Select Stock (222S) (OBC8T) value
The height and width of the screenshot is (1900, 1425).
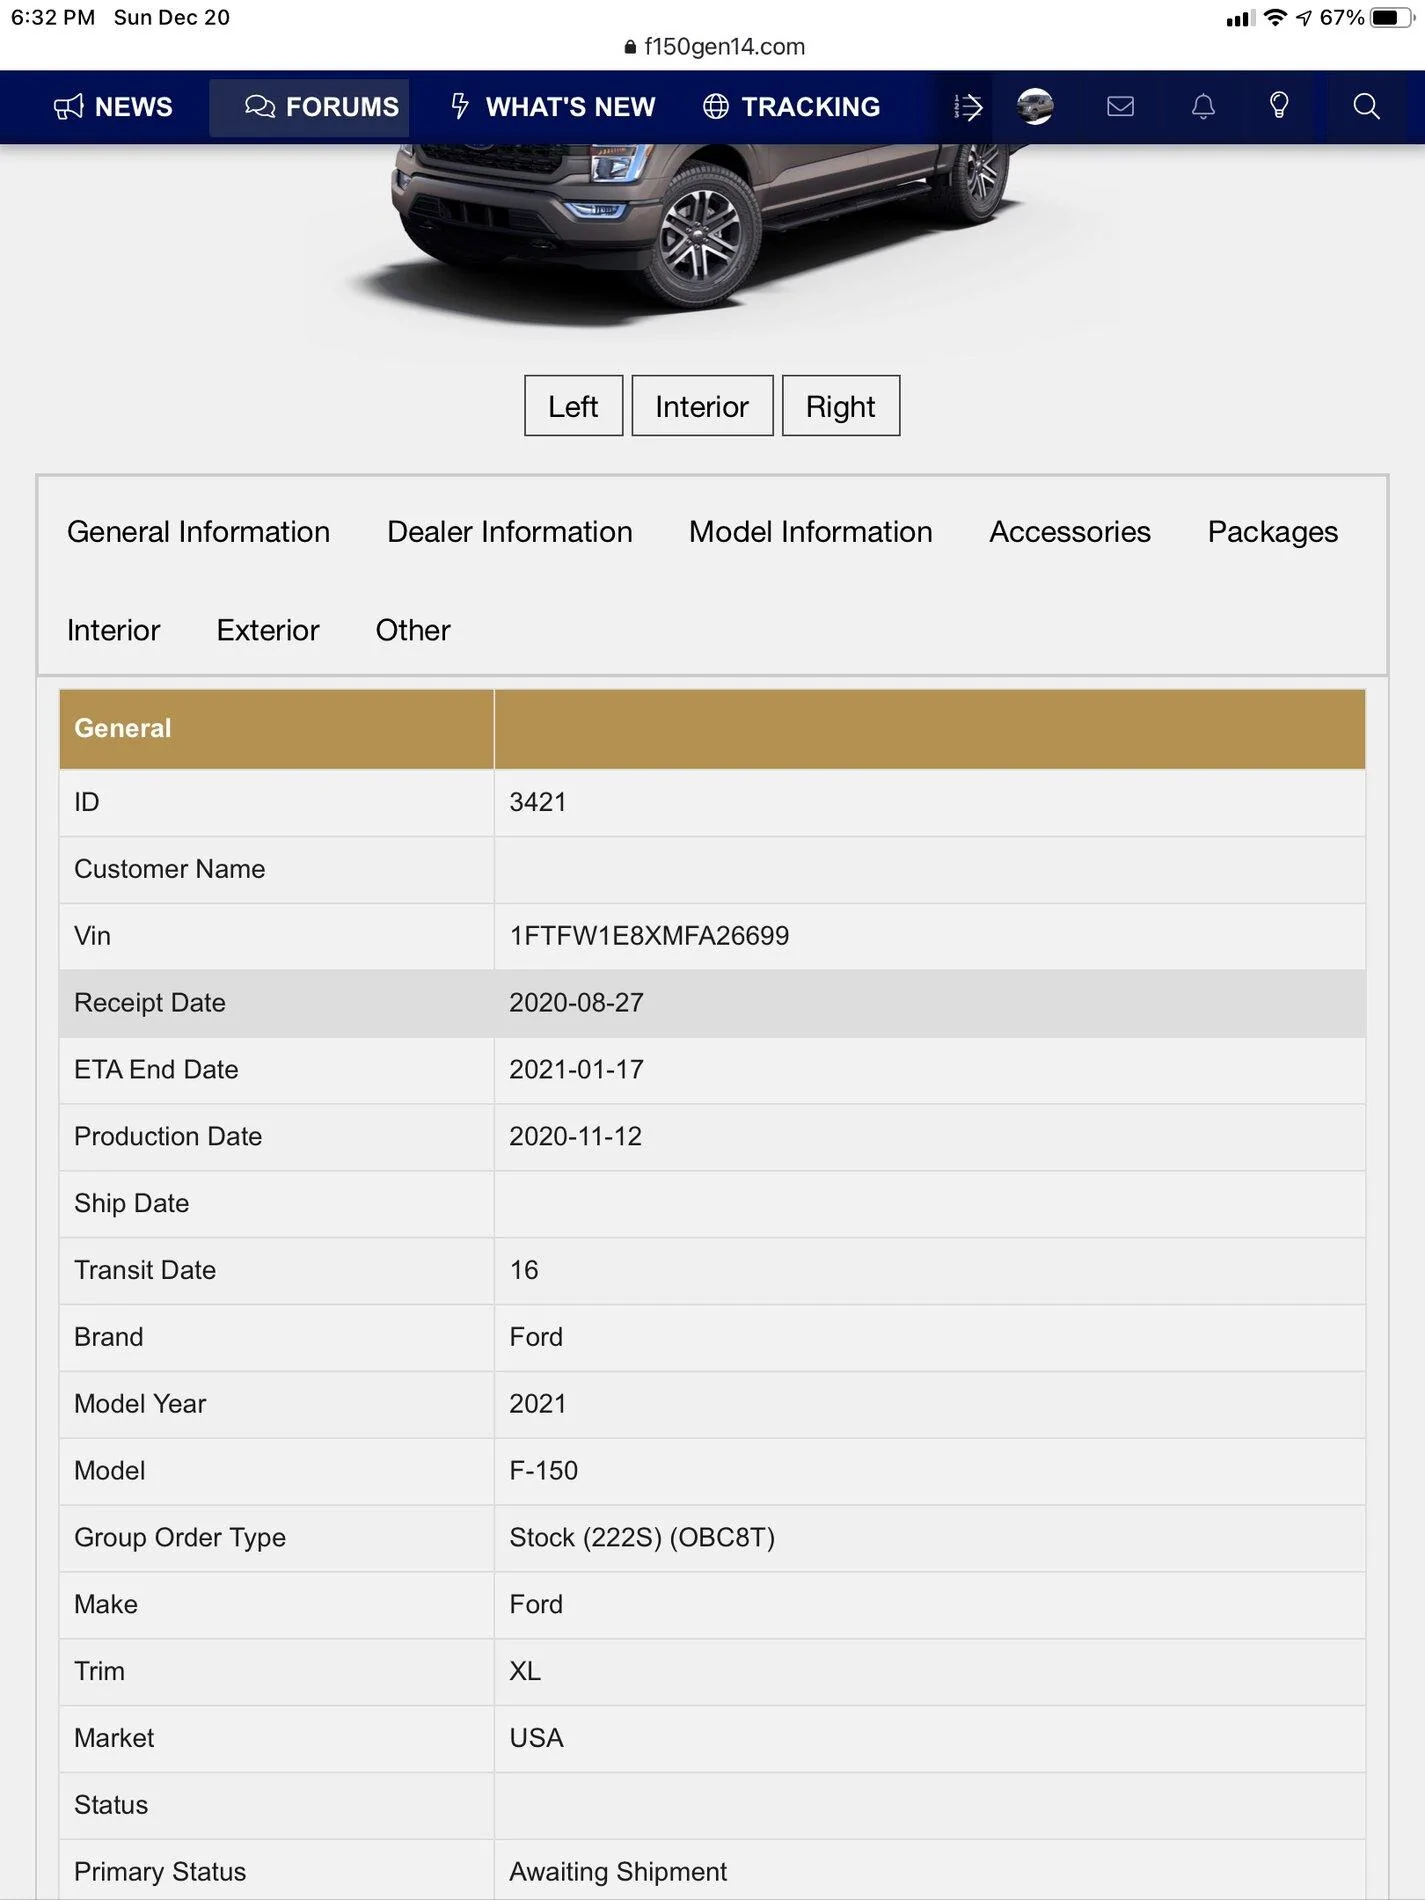[x=642, y=1538]
